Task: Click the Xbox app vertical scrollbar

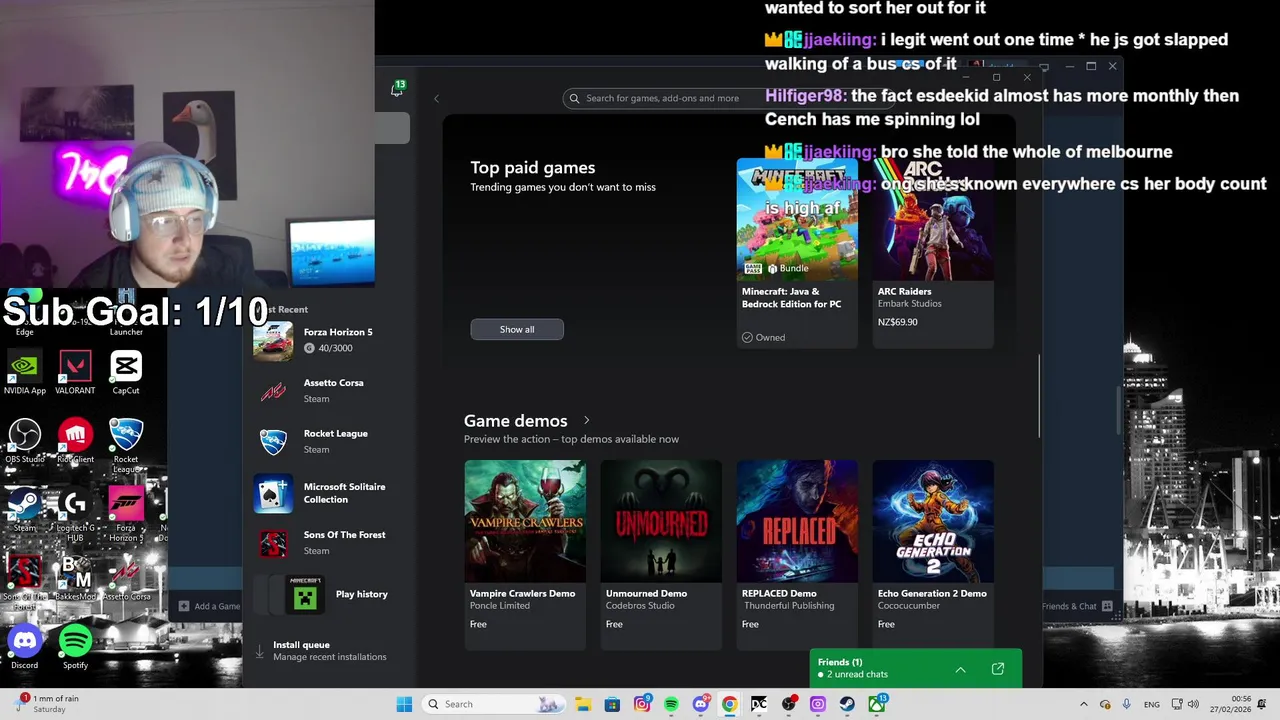Action: [x=1039, y=395]
